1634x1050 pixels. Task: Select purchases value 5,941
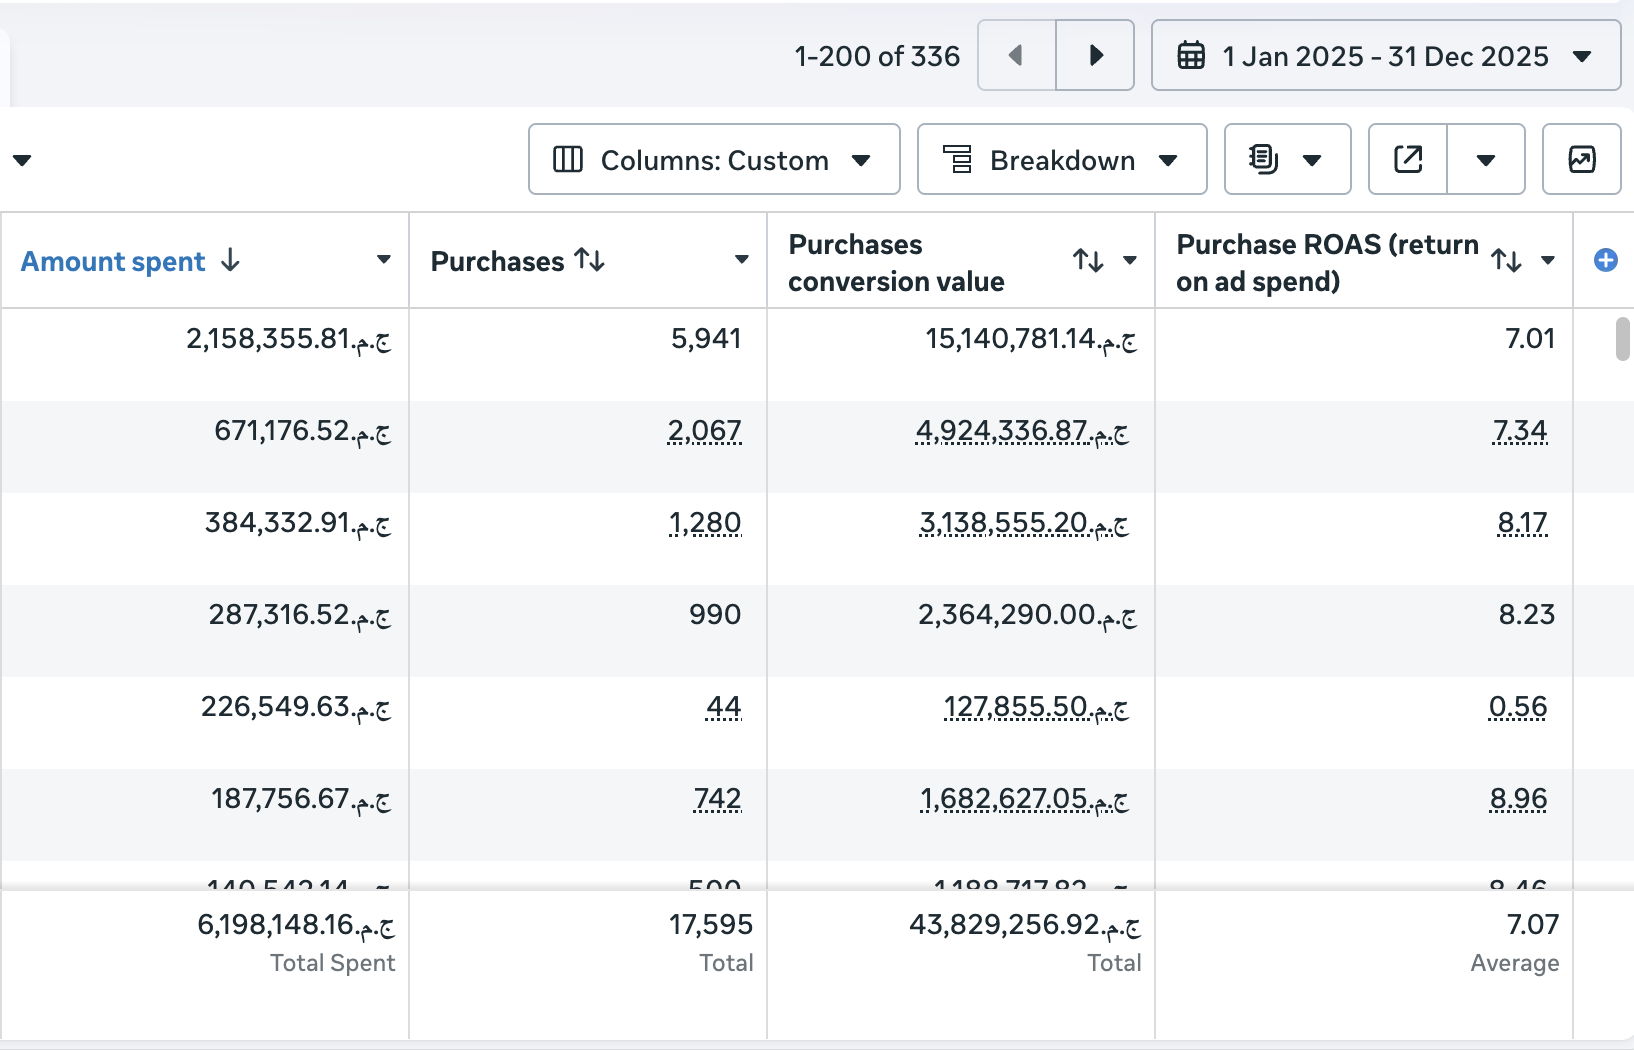coord(706,339)
